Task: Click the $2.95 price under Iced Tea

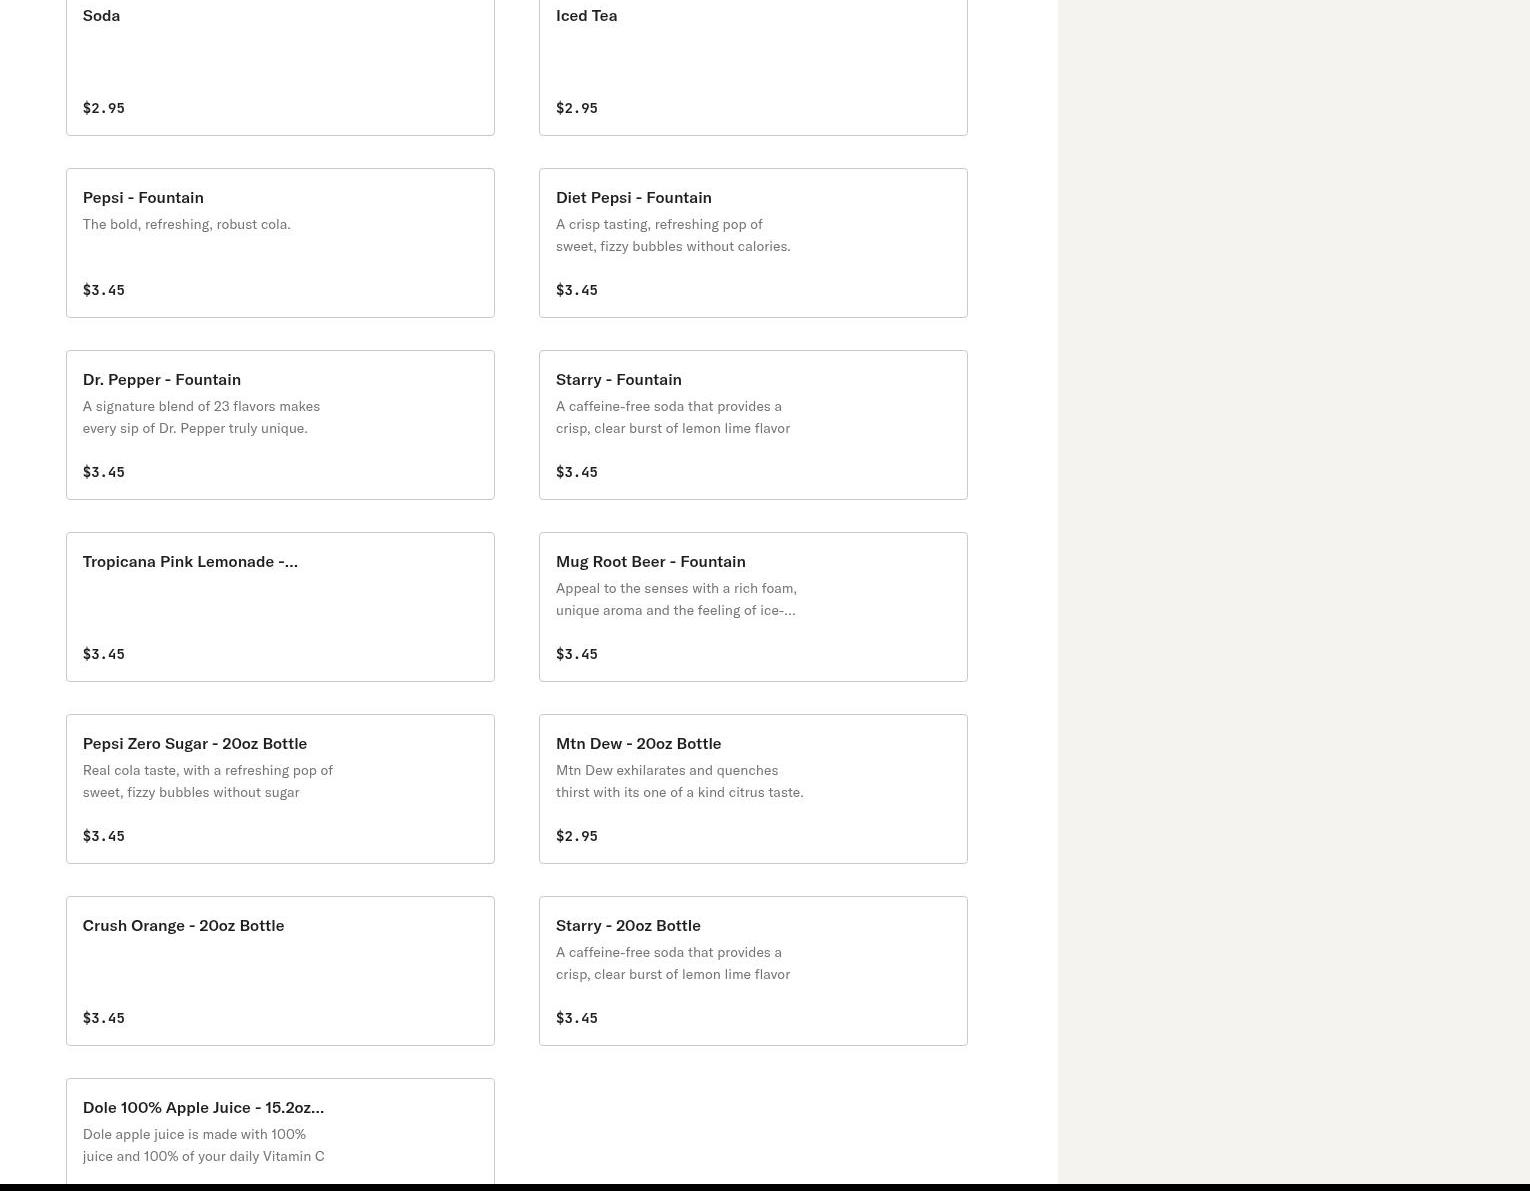Action: pyautogui.click(x=577, y=108)
